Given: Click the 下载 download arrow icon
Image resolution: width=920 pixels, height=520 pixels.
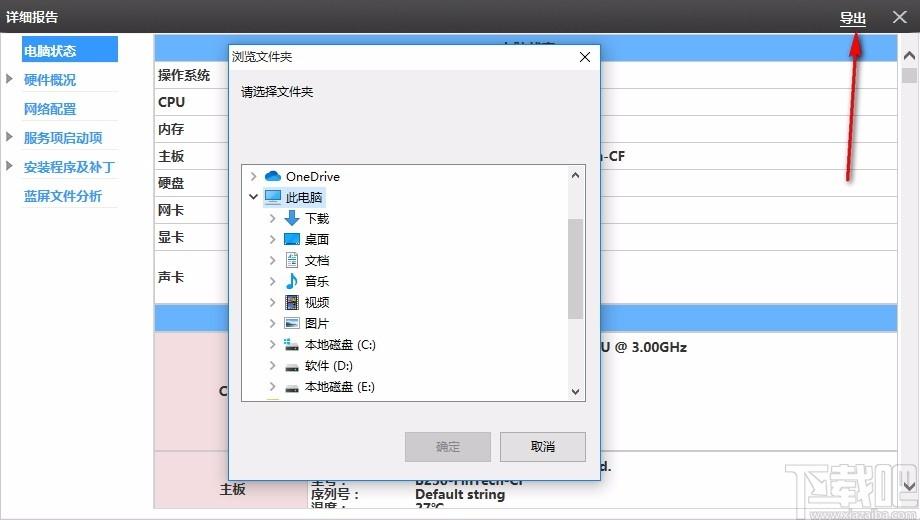Looking at the screenshot, I should [x=292, y=218].
